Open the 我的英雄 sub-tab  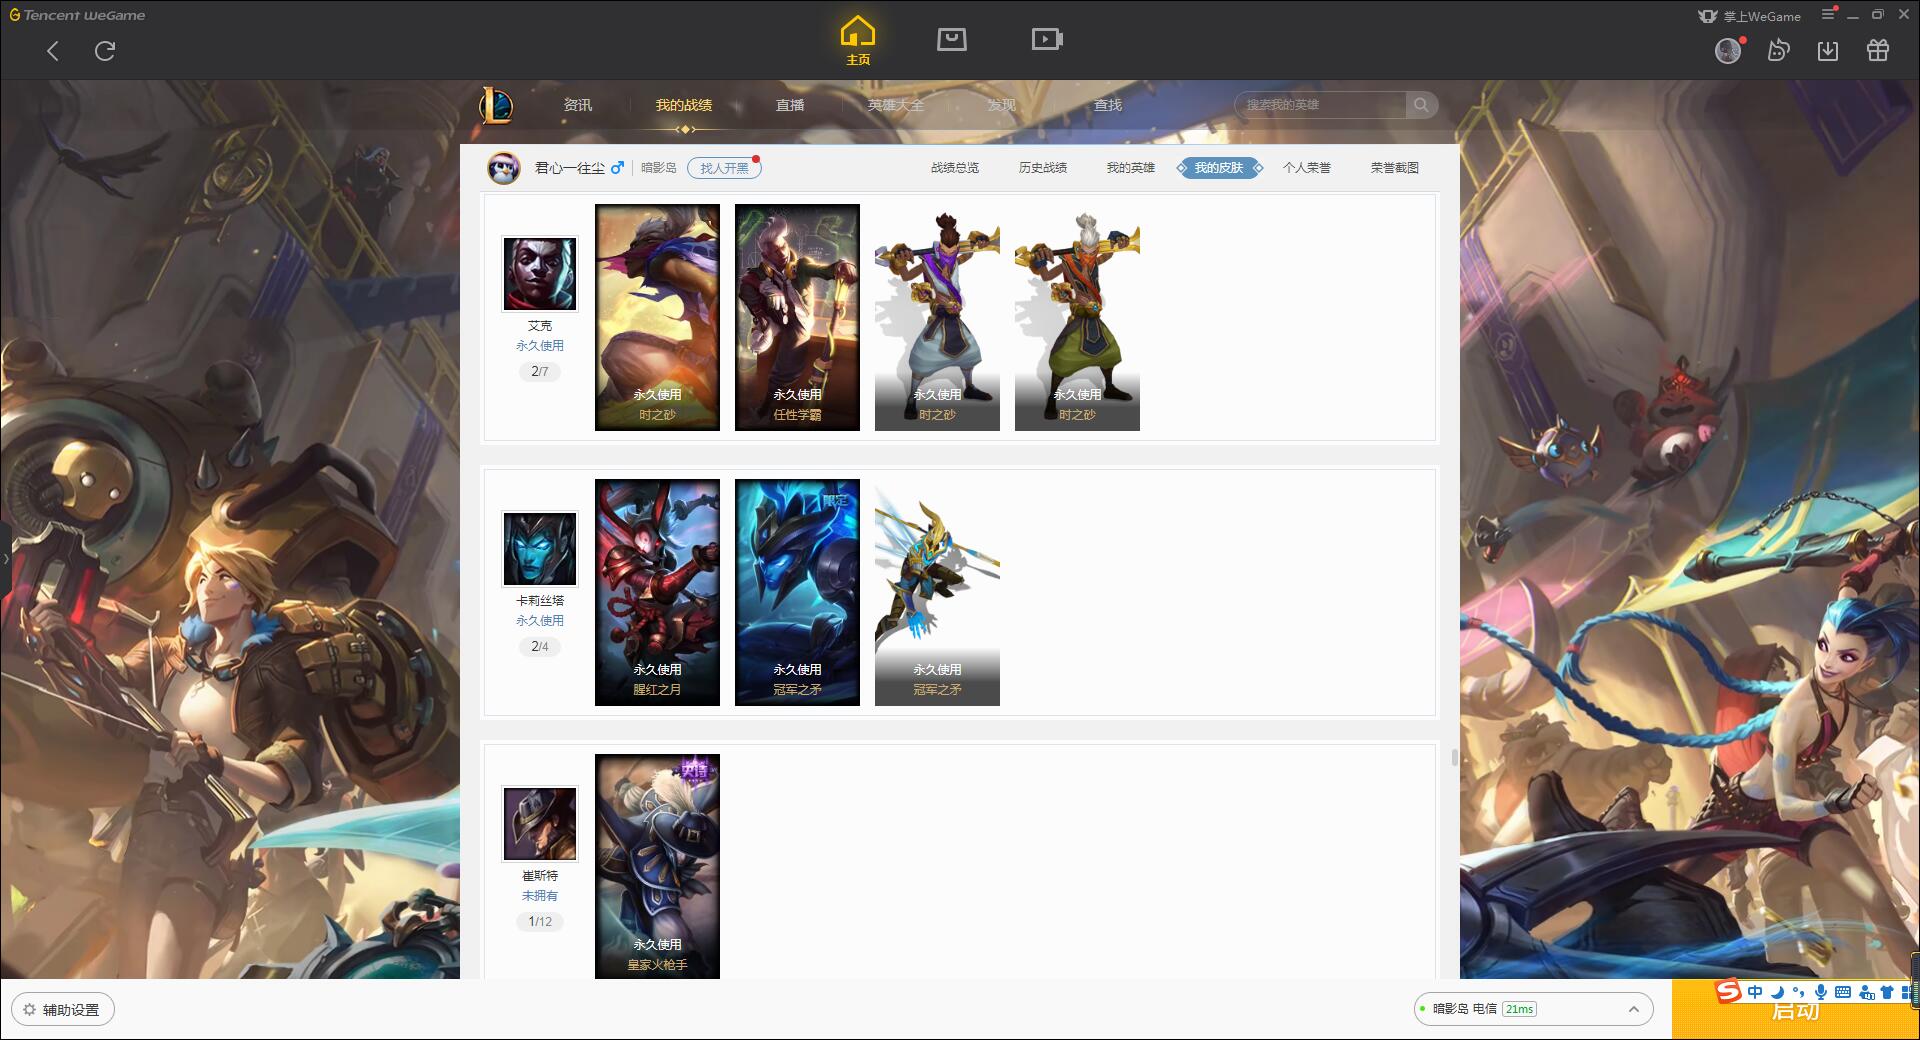click(x=1131, y=168)
